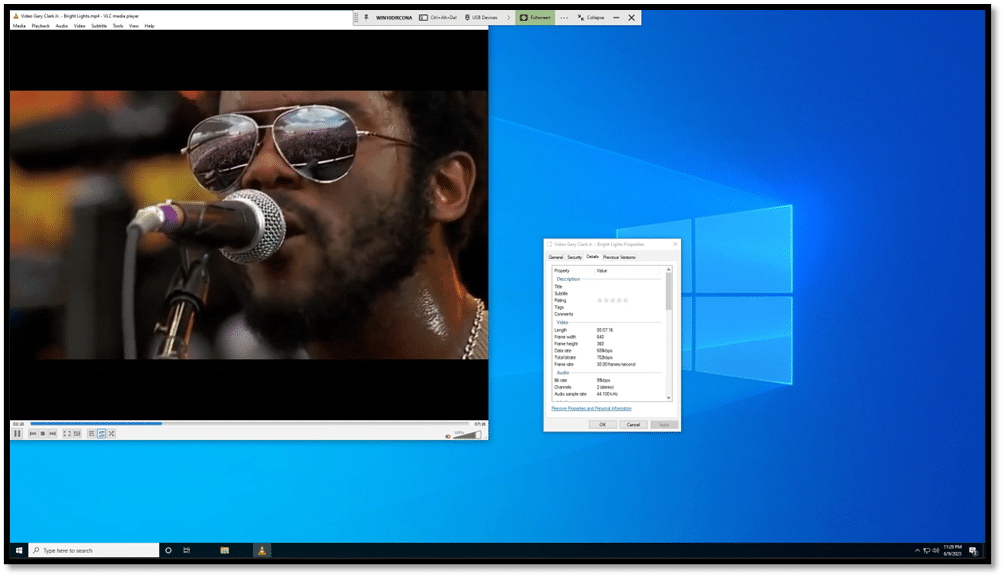Toggle VLC random shuffle button

coord(111,434)
